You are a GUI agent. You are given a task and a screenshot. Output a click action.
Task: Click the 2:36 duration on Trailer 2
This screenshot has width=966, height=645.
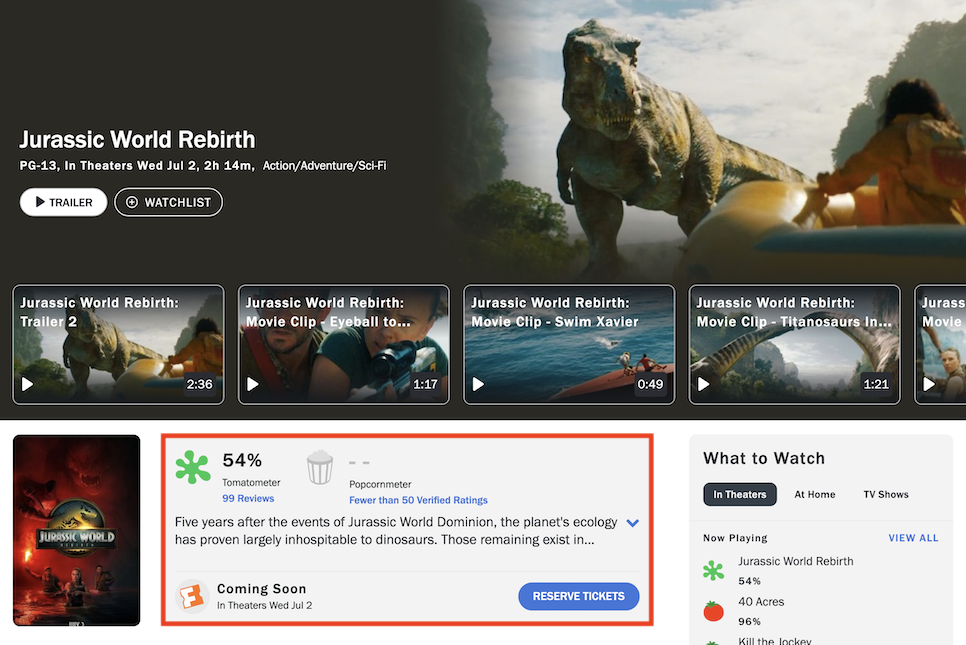pyautogui.click(x=200, y=384)
